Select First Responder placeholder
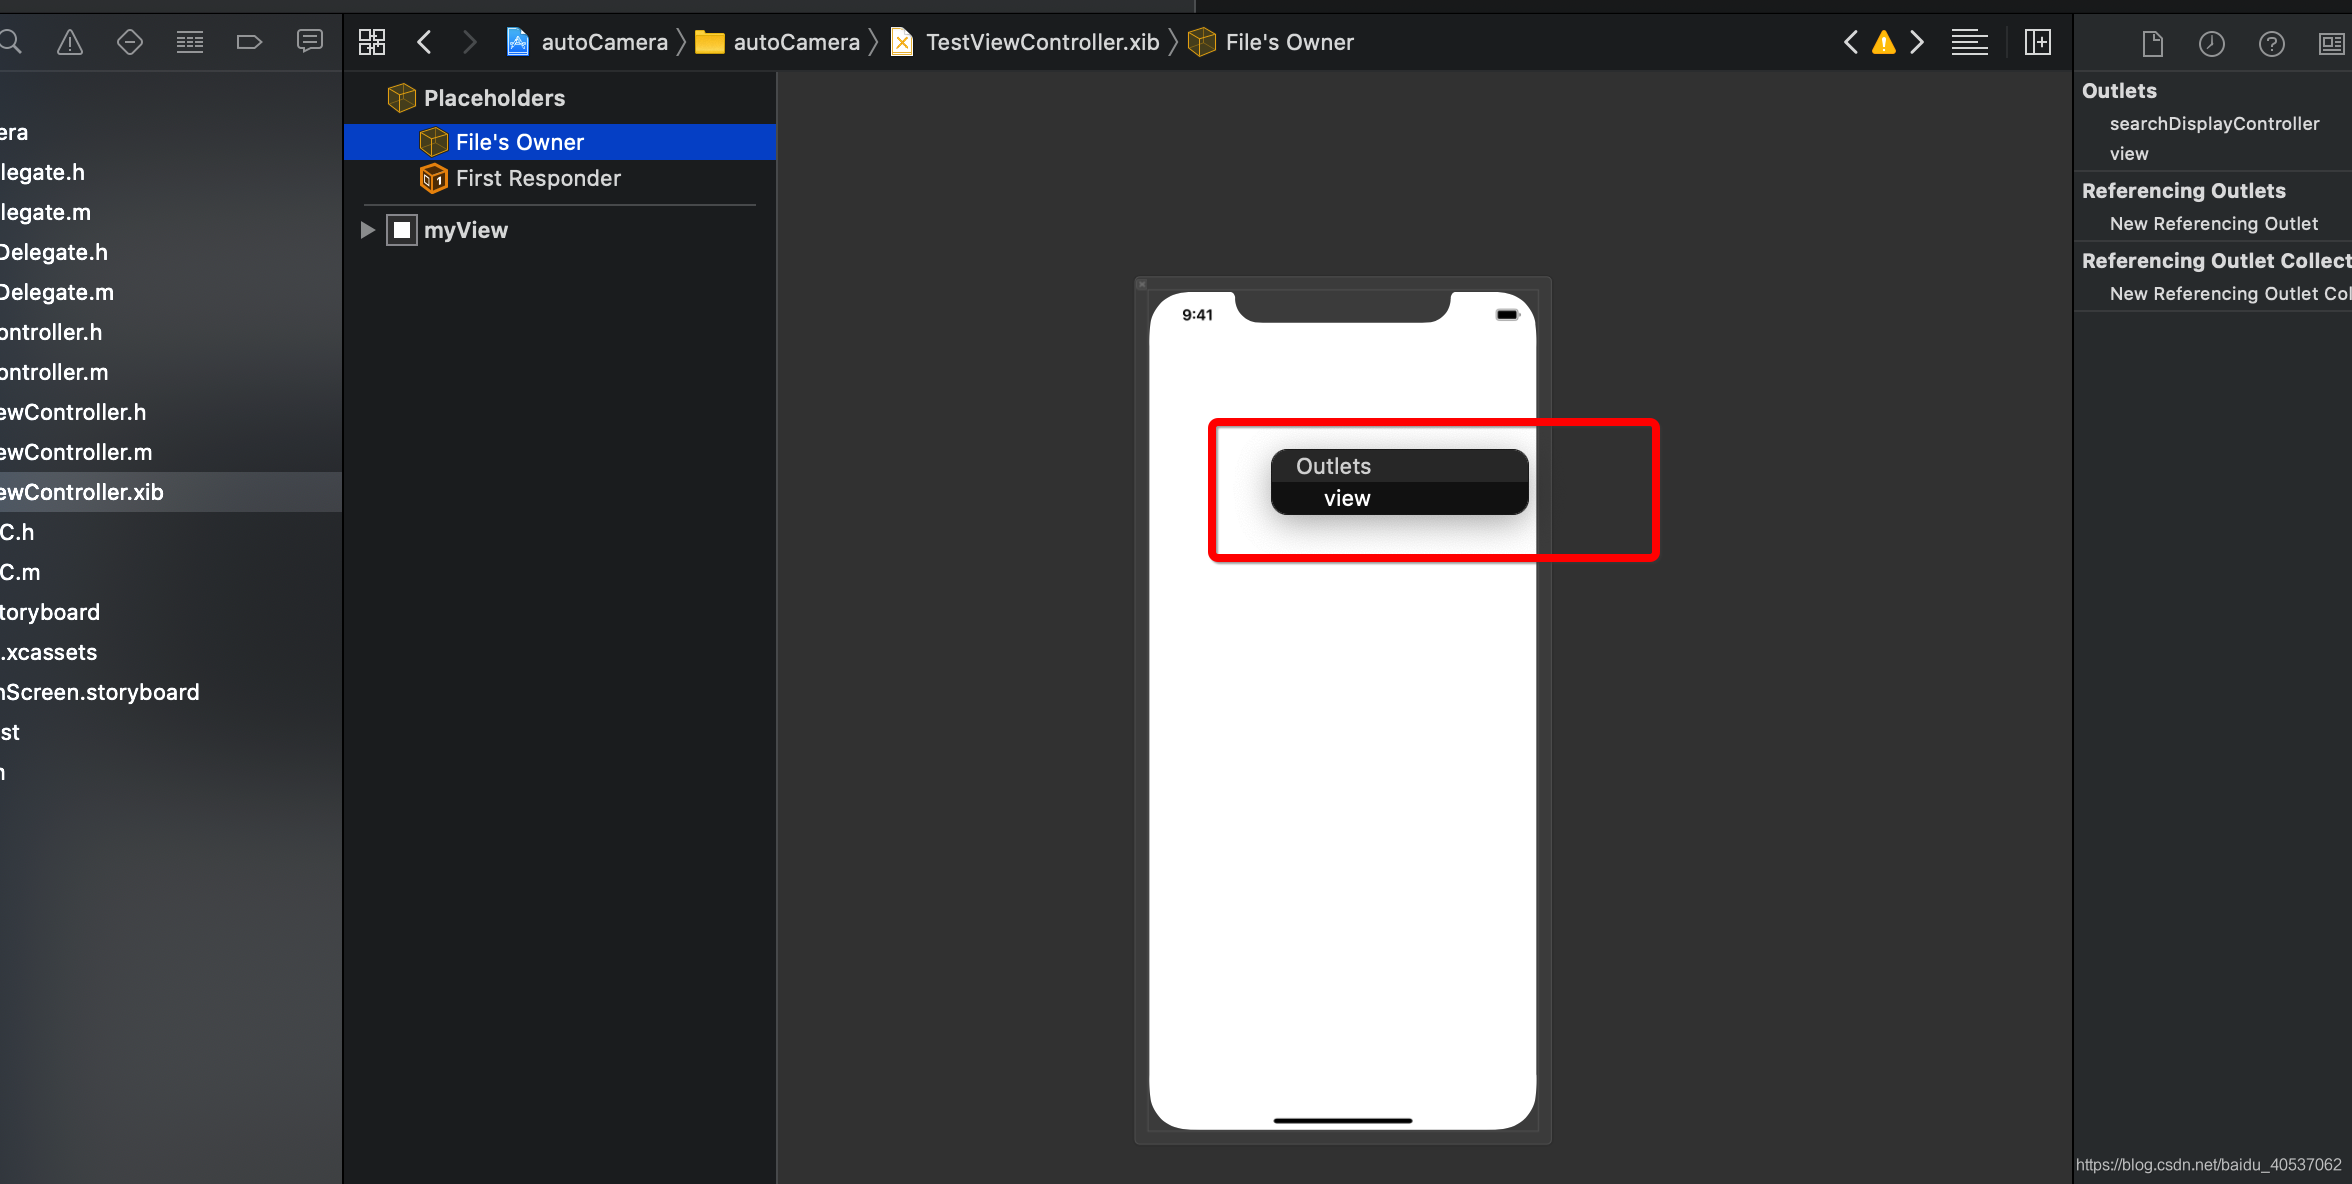2352x1184 pixels. click(538, 178)
